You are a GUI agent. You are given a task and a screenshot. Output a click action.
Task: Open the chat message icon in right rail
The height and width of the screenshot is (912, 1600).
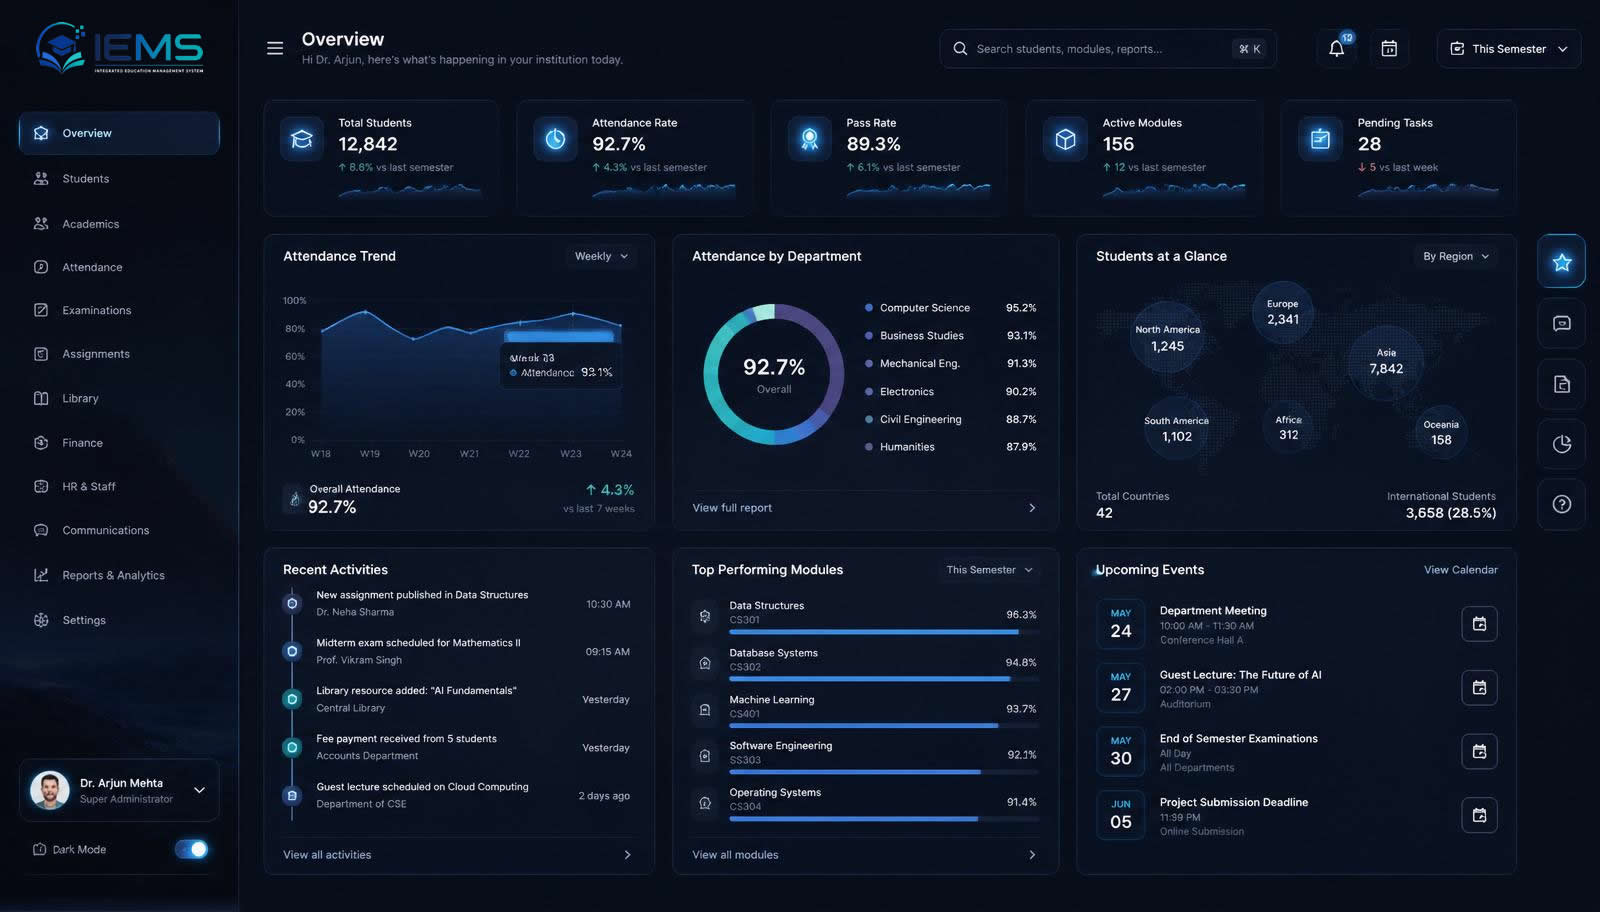(1561, 323)
